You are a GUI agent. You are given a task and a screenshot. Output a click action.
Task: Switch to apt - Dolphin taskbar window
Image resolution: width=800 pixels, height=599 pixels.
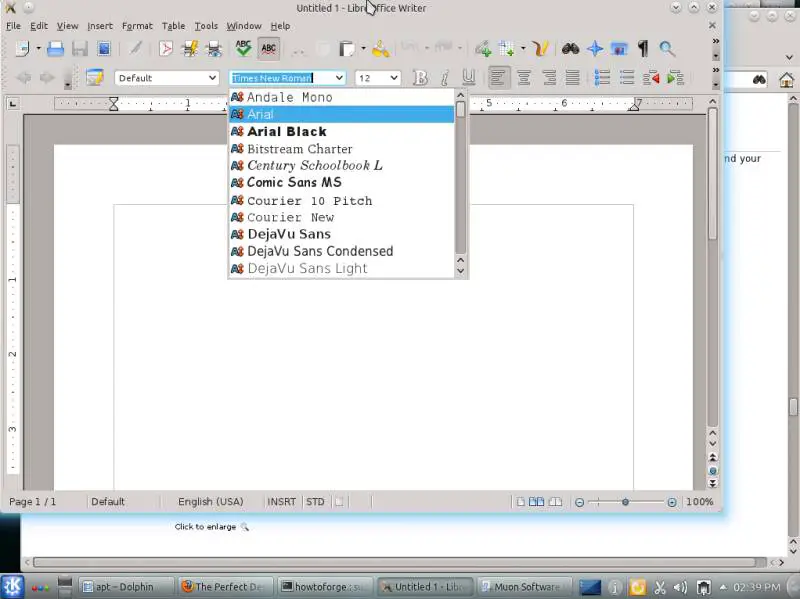pyautogui.click(x=126, y=587)
